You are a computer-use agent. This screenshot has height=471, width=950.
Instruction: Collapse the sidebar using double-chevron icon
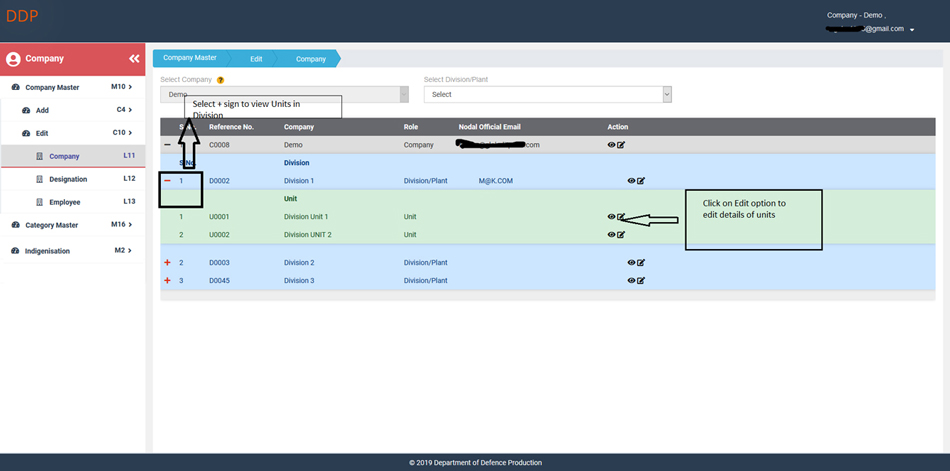click(134, 59)
